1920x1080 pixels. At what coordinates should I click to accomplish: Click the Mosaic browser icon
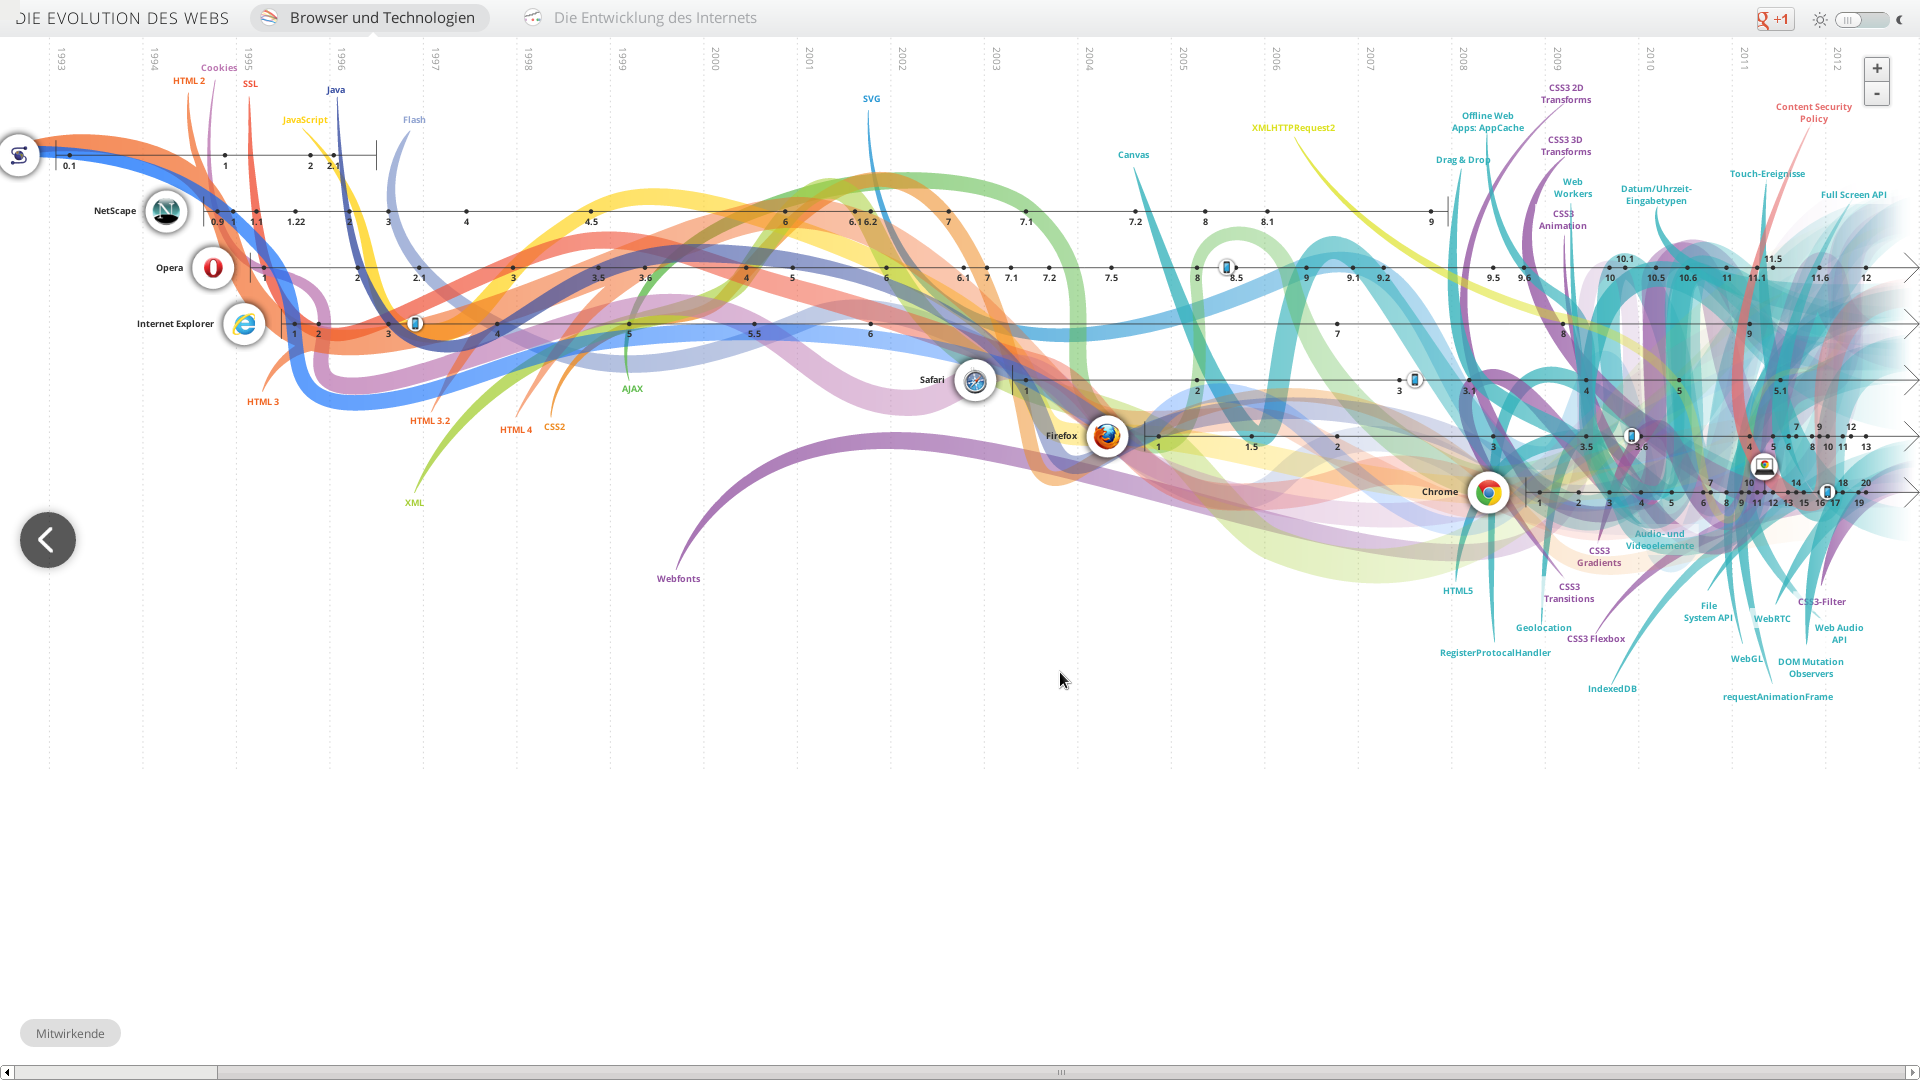coord(19,155)
